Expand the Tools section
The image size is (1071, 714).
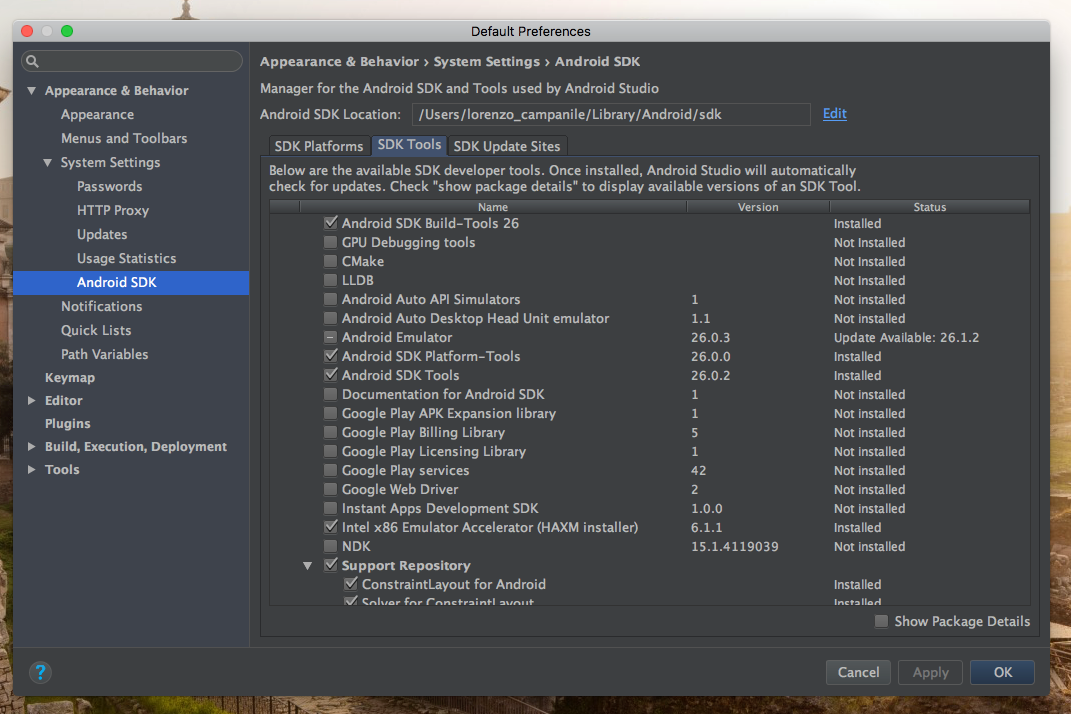point(31,469)
